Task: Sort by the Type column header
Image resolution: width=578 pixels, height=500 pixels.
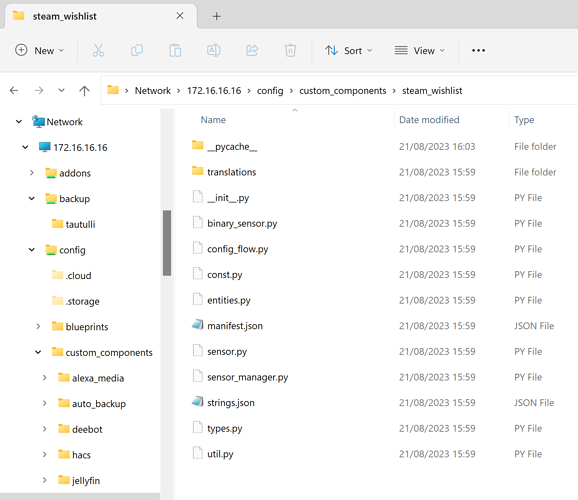Action: coord(524,120)
